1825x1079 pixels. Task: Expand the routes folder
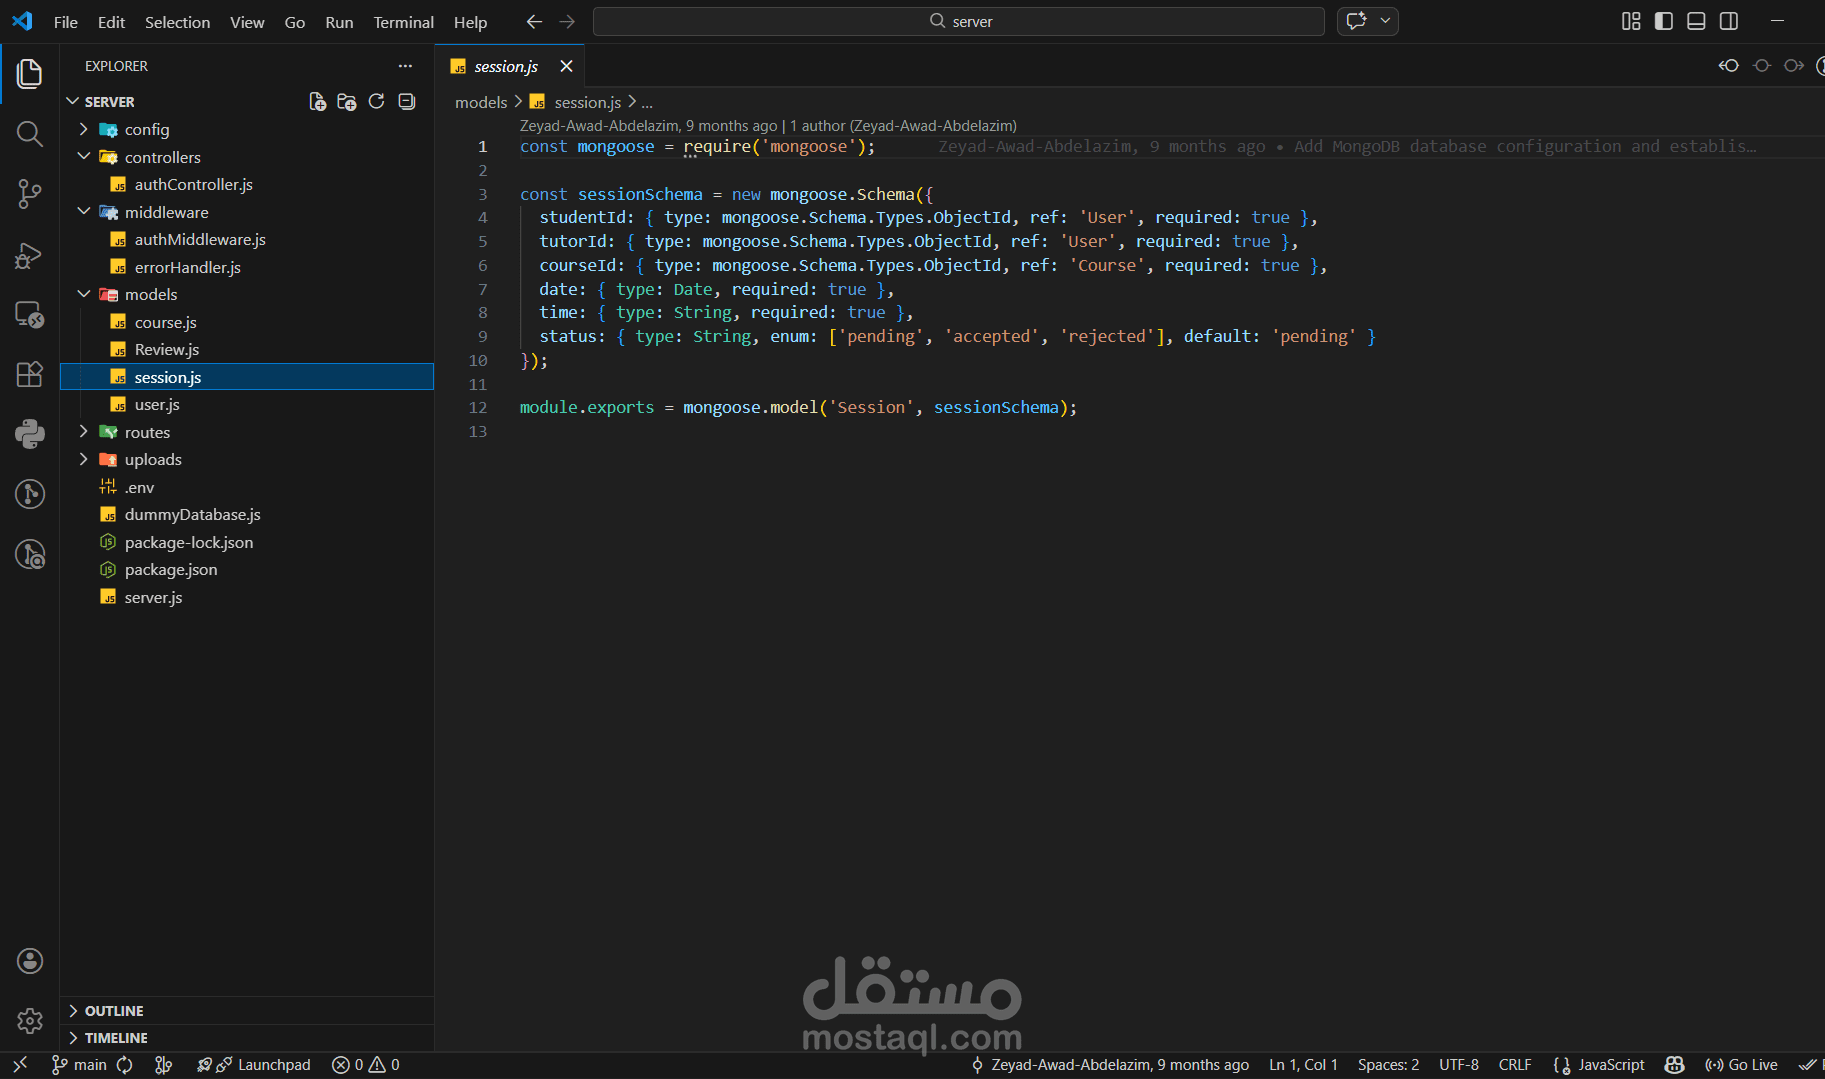[x=247, y=432]
